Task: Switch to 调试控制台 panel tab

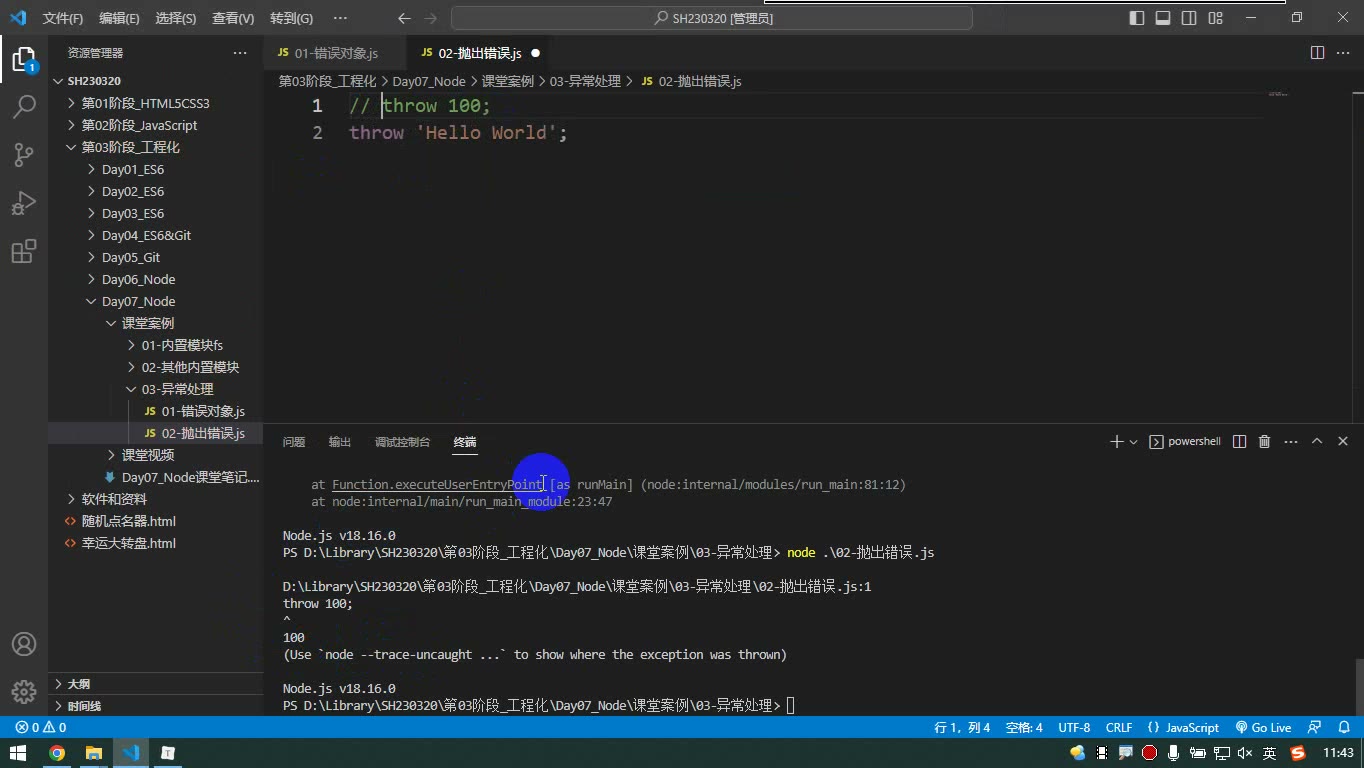Action: [402, 441]
